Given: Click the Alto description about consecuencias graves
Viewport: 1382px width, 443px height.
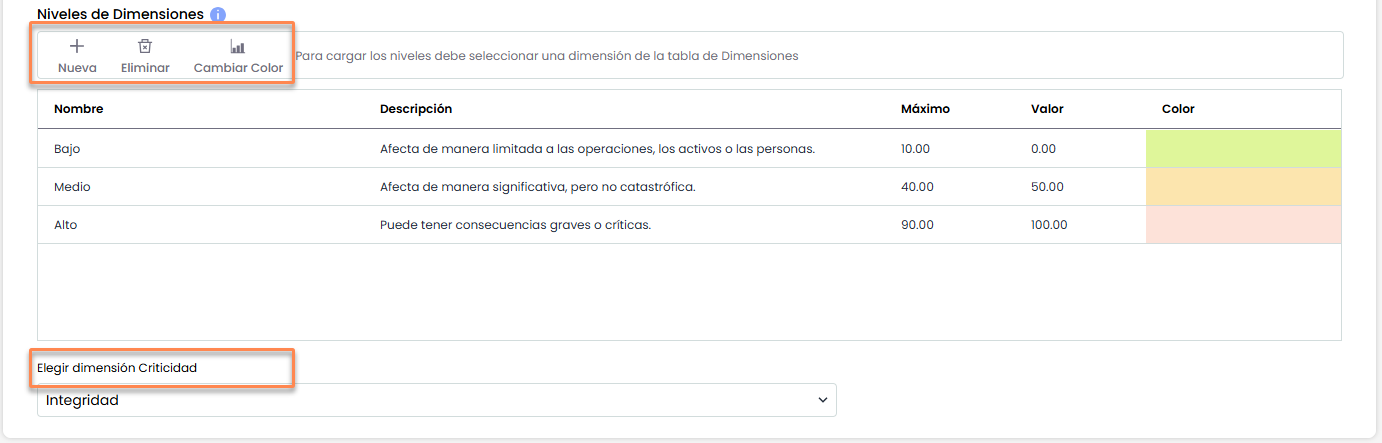Looking at the screenshot, I should point(515,225).
